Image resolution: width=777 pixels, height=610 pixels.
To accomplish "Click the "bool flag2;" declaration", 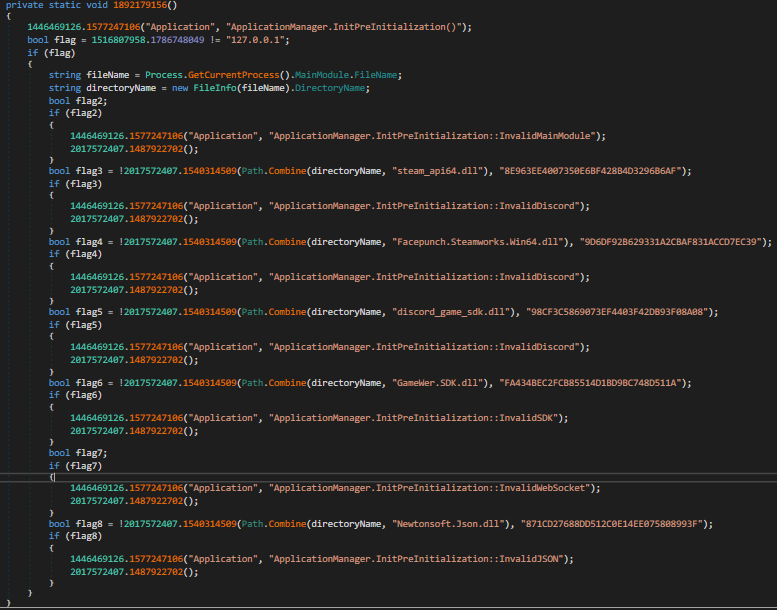I will pyautogui.click(x=78, y=101).
